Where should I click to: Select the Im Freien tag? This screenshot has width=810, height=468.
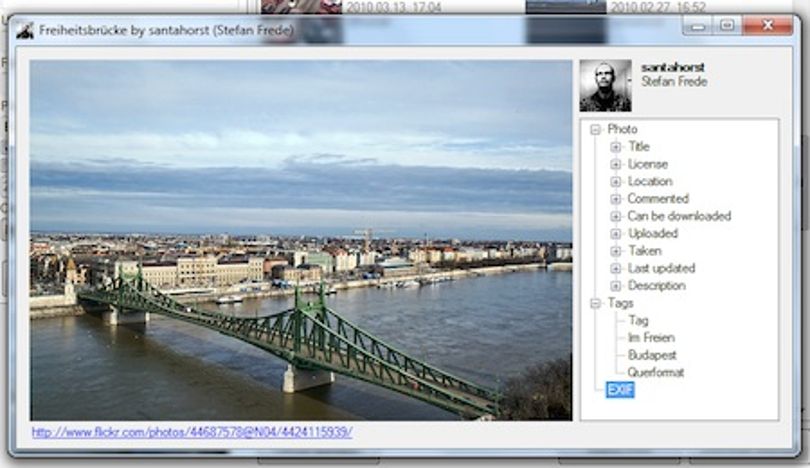tap(651, 338)
